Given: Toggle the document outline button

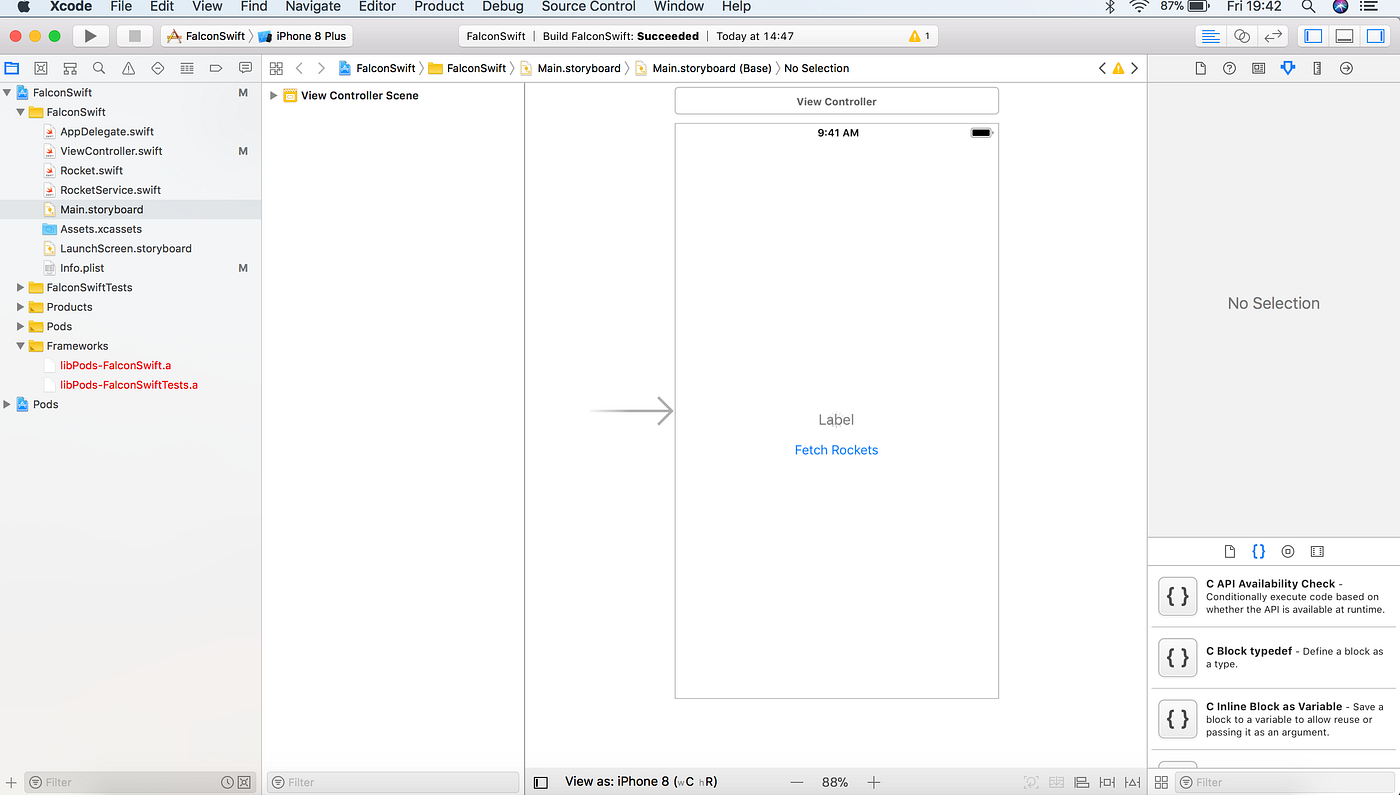Looking at the screenshot, I should pos(541,783).
